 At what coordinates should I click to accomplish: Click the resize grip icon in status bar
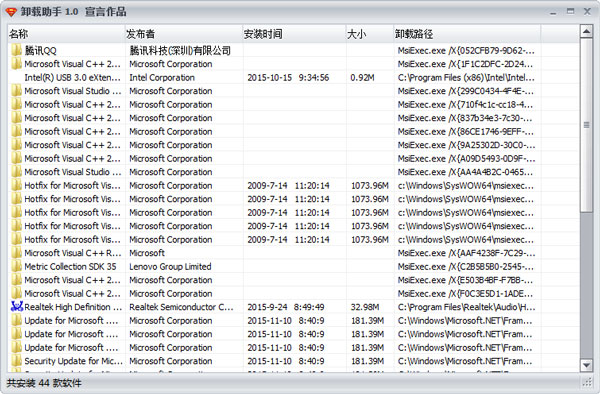click(x=587, y=382)
